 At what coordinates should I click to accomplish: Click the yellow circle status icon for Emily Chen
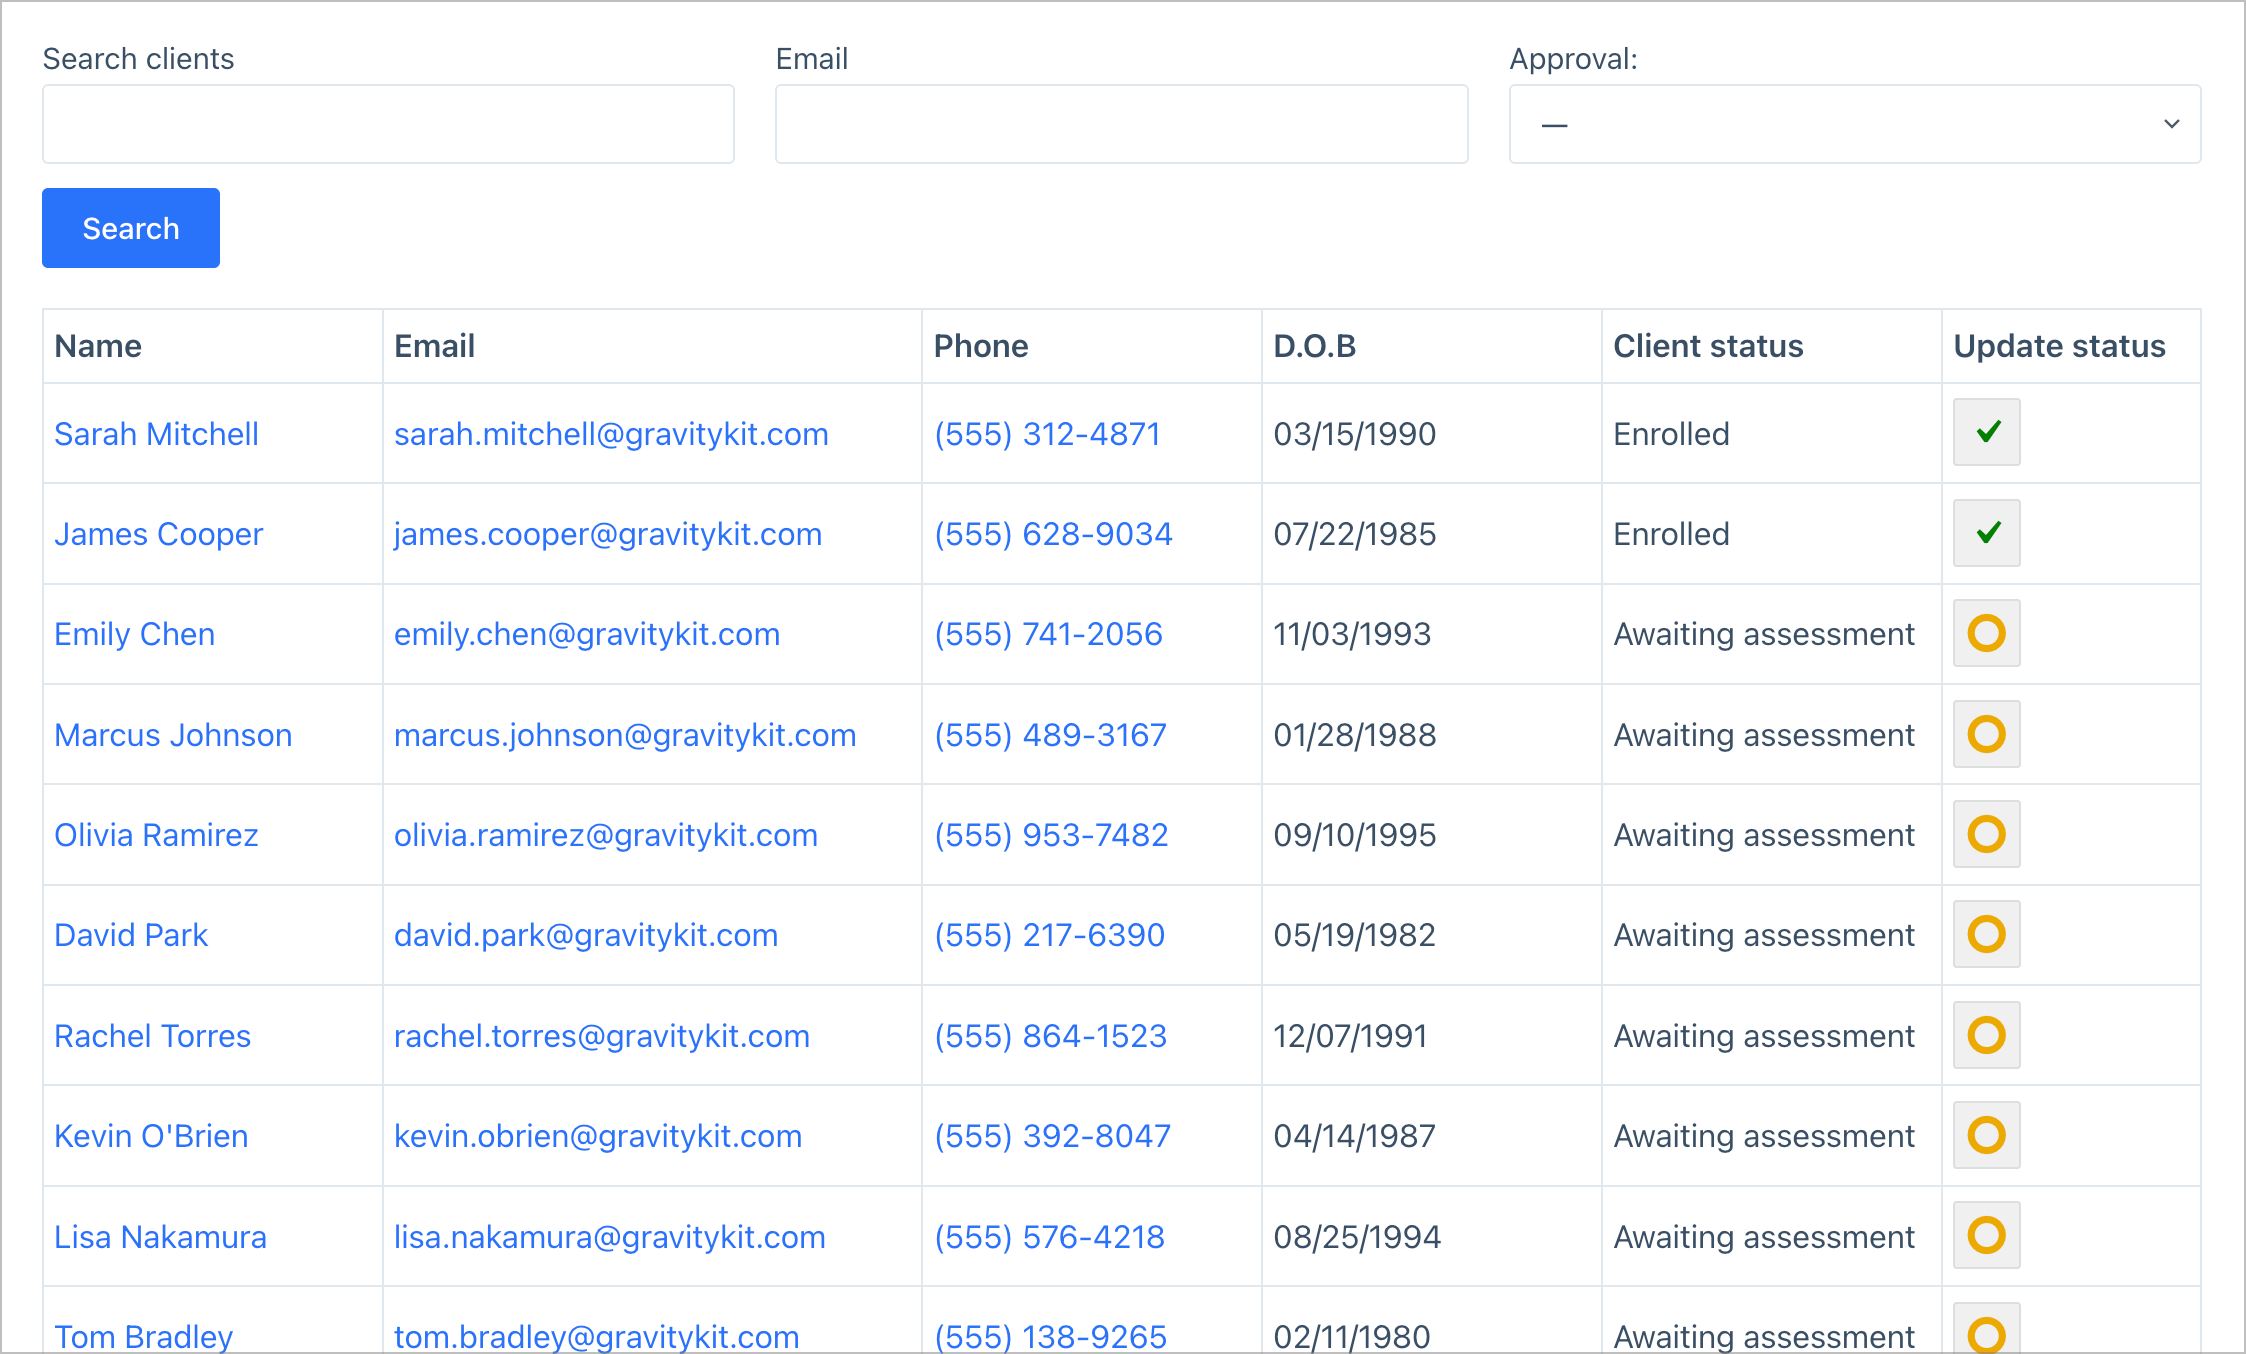point(1986,634)
